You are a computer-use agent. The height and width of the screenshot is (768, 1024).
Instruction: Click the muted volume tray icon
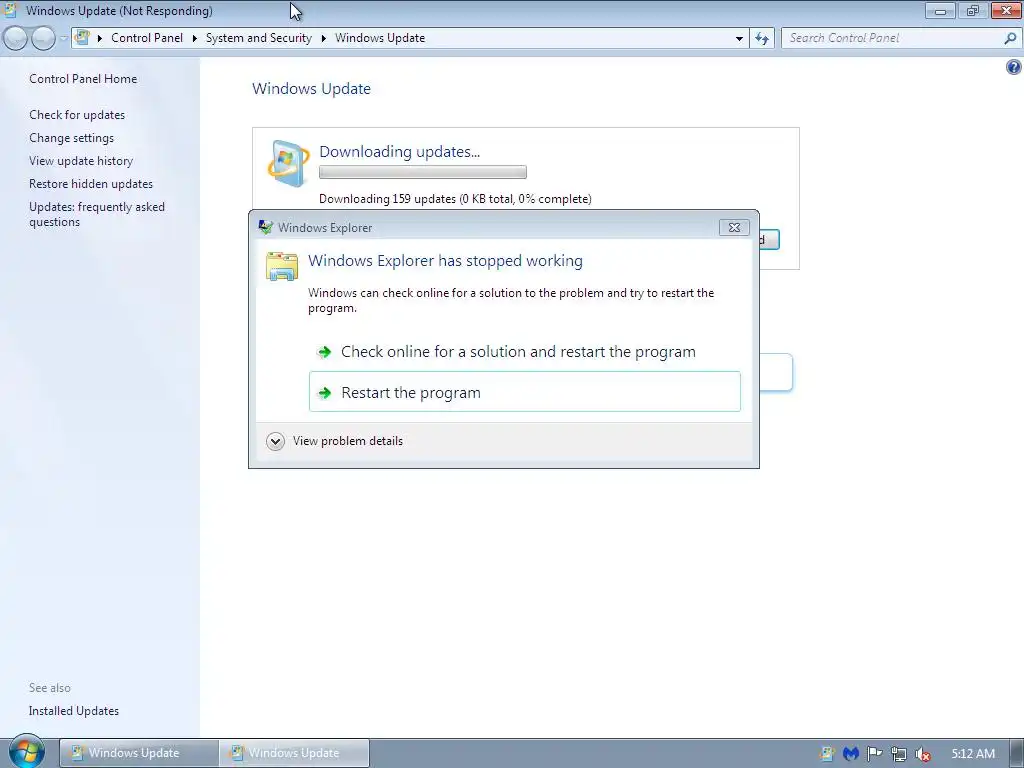point(923,754)
